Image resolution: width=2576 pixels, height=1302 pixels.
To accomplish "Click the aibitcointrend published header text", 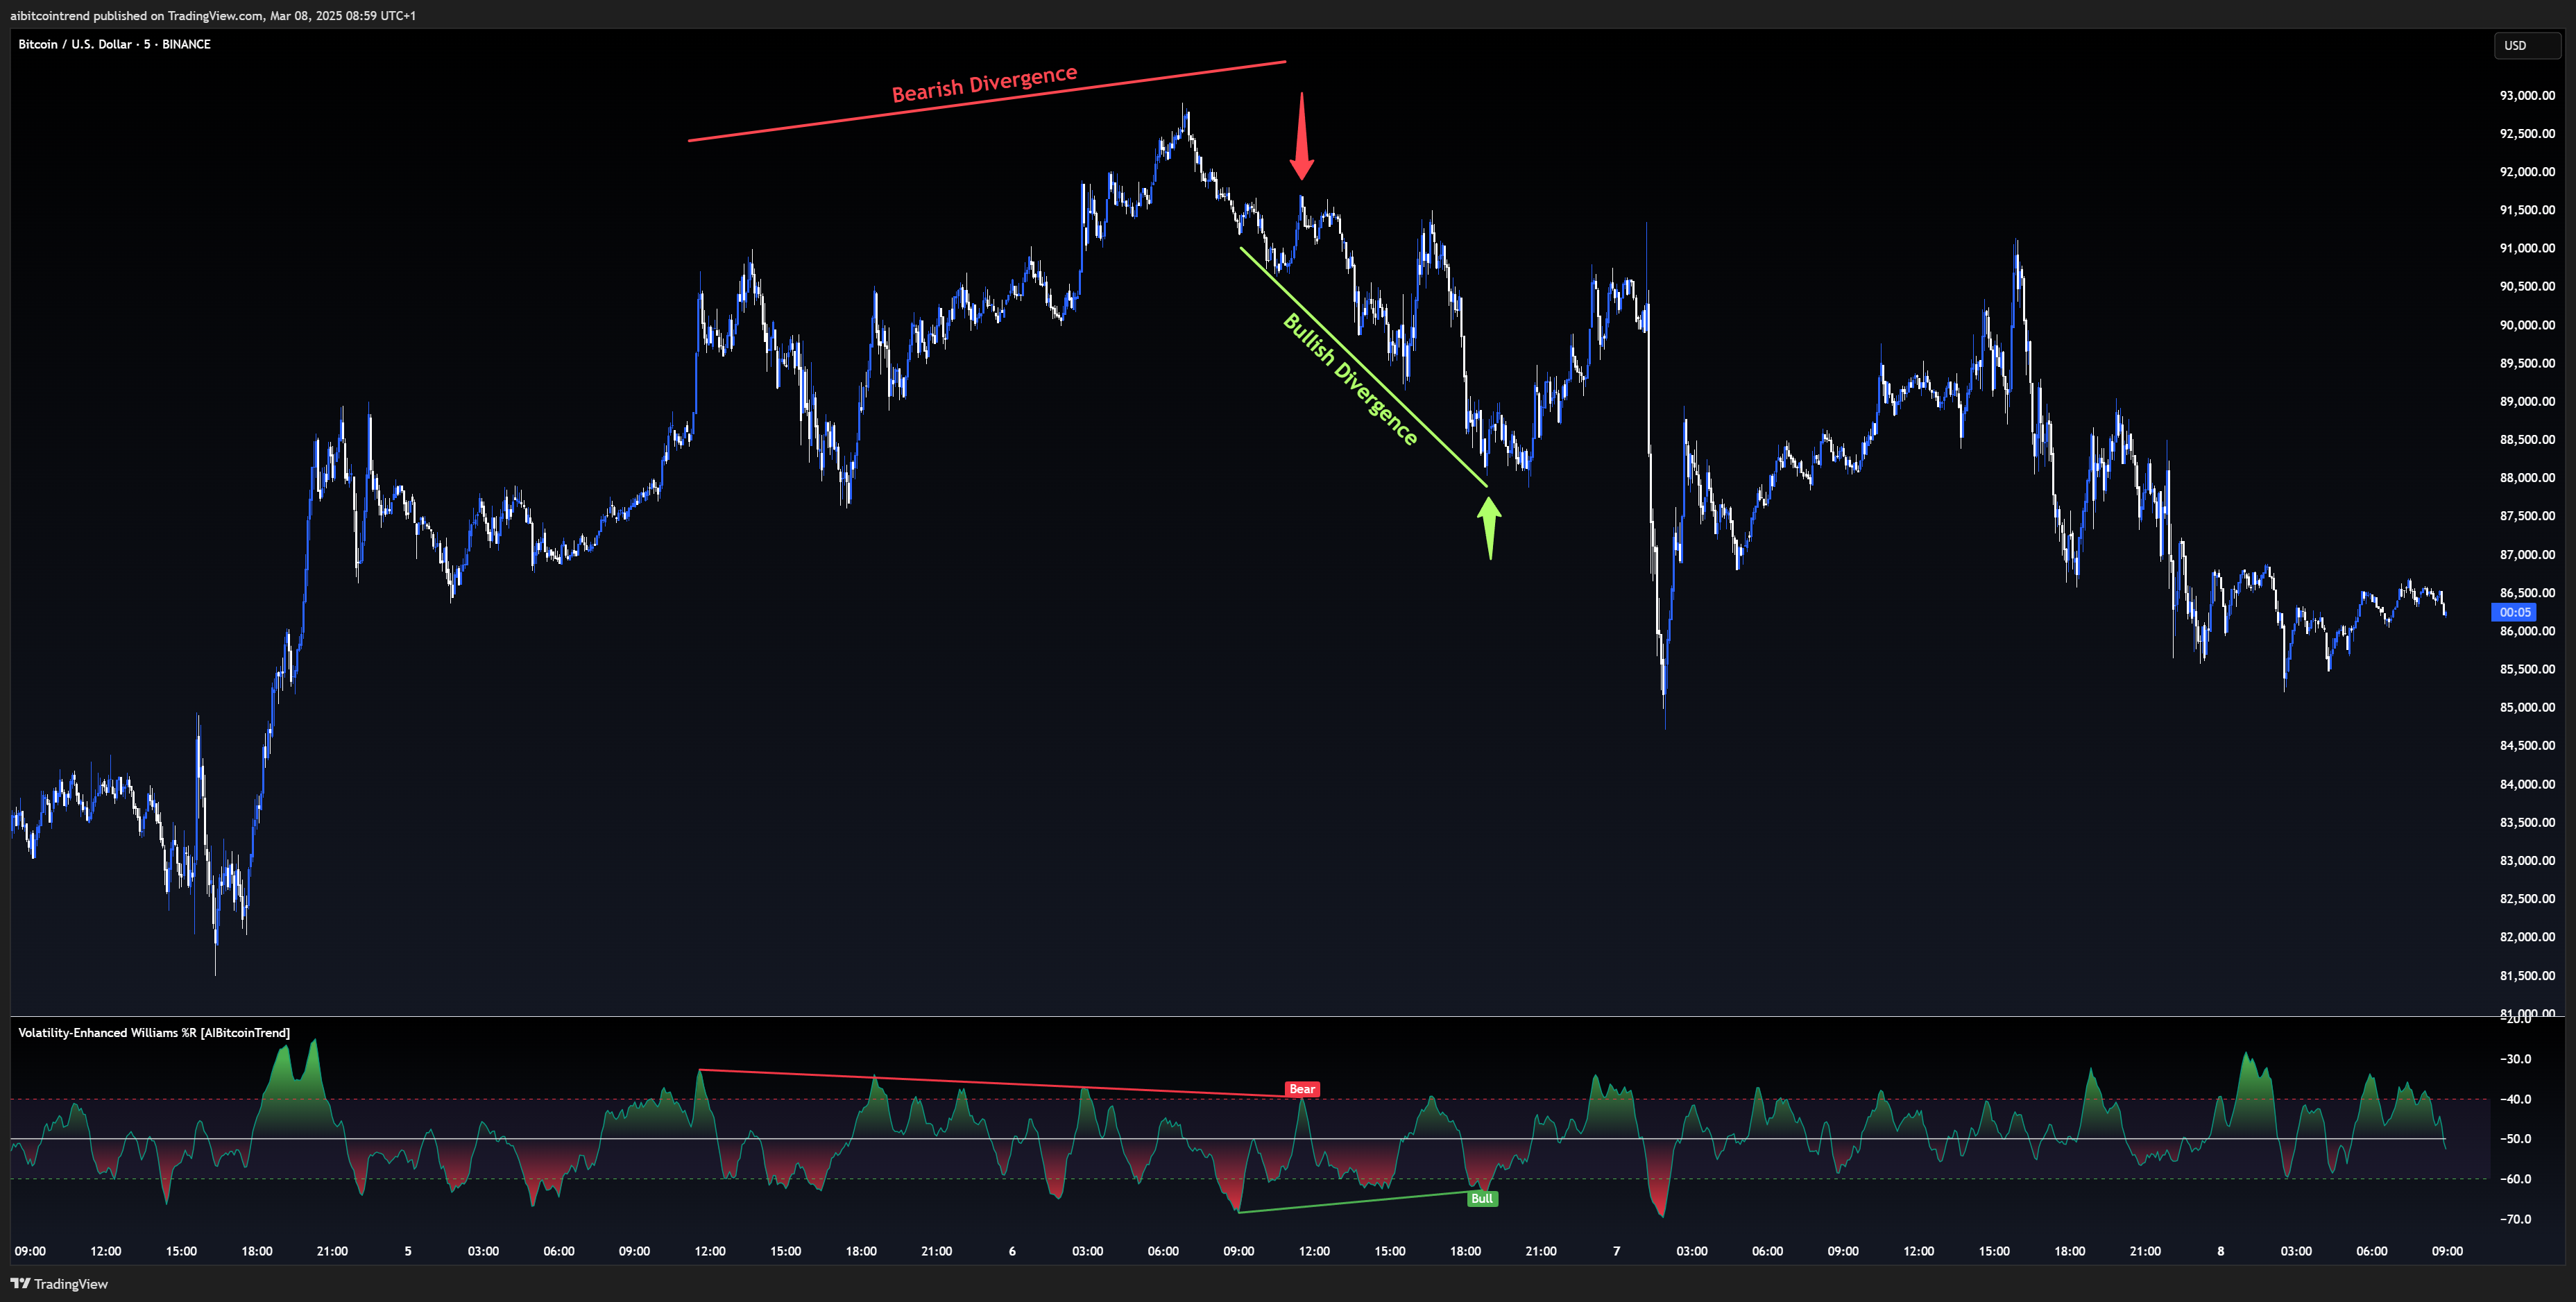I will click(213, 16).
